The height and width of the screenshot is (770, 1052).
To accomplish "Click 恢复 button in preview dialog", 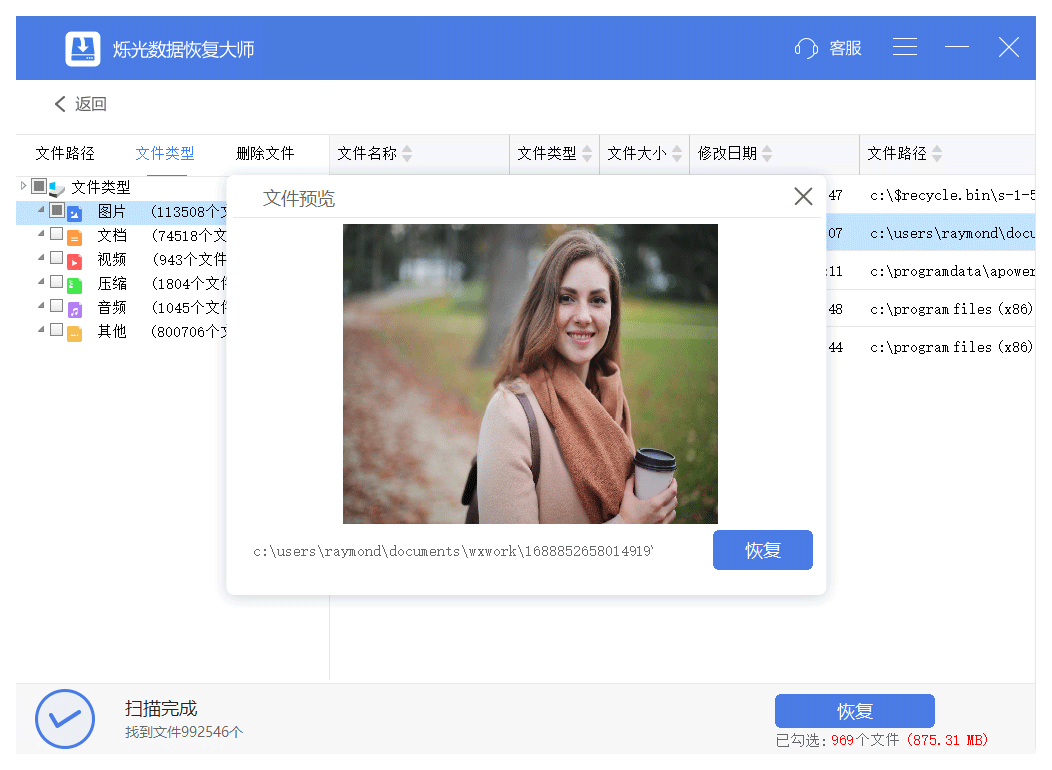I will pyautogui.click(x=762, y=550).
